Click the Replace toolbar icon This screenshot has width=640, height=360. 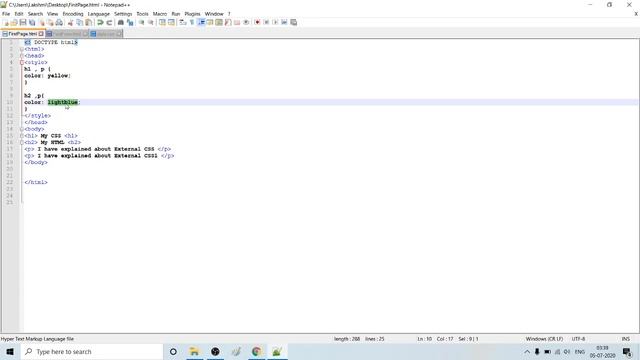pos(130,22)
